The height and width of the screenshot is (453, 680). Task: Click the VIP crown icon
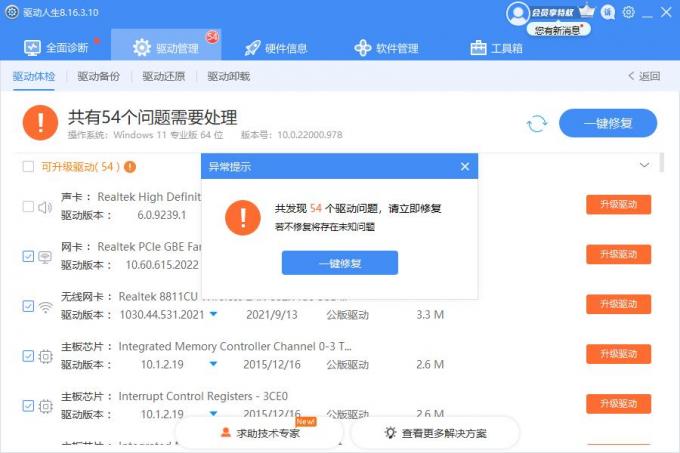586,12
